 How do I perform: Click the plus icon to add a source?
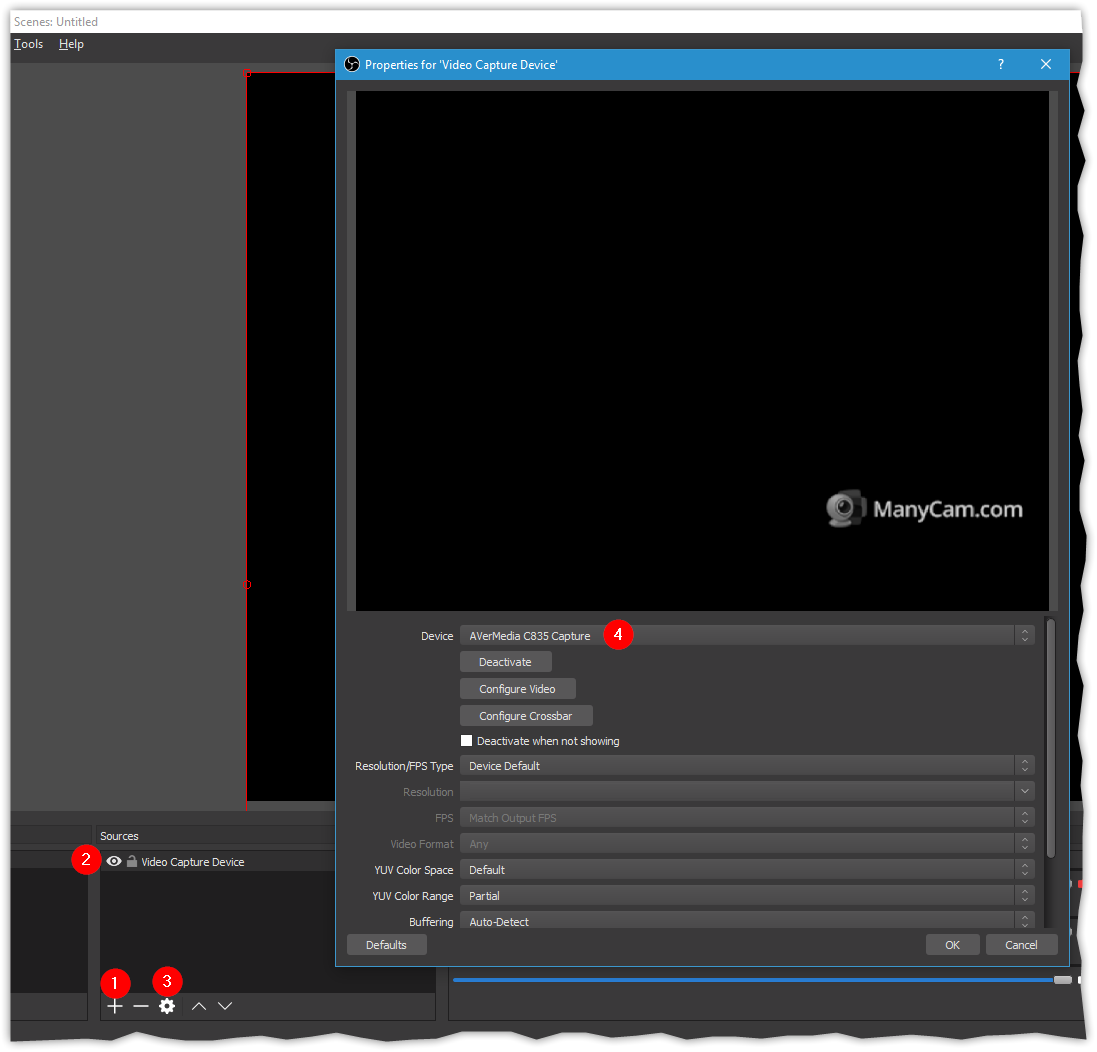tap(115, 1006)
